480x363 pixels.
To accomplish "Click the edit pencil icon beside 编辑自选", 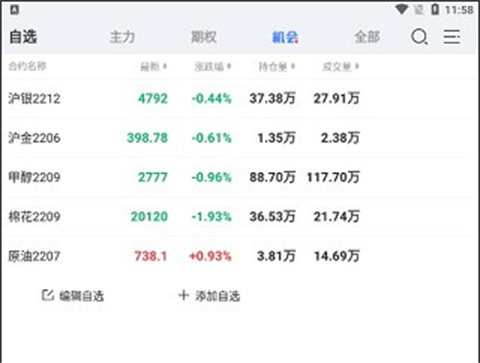I will point(47,295).
